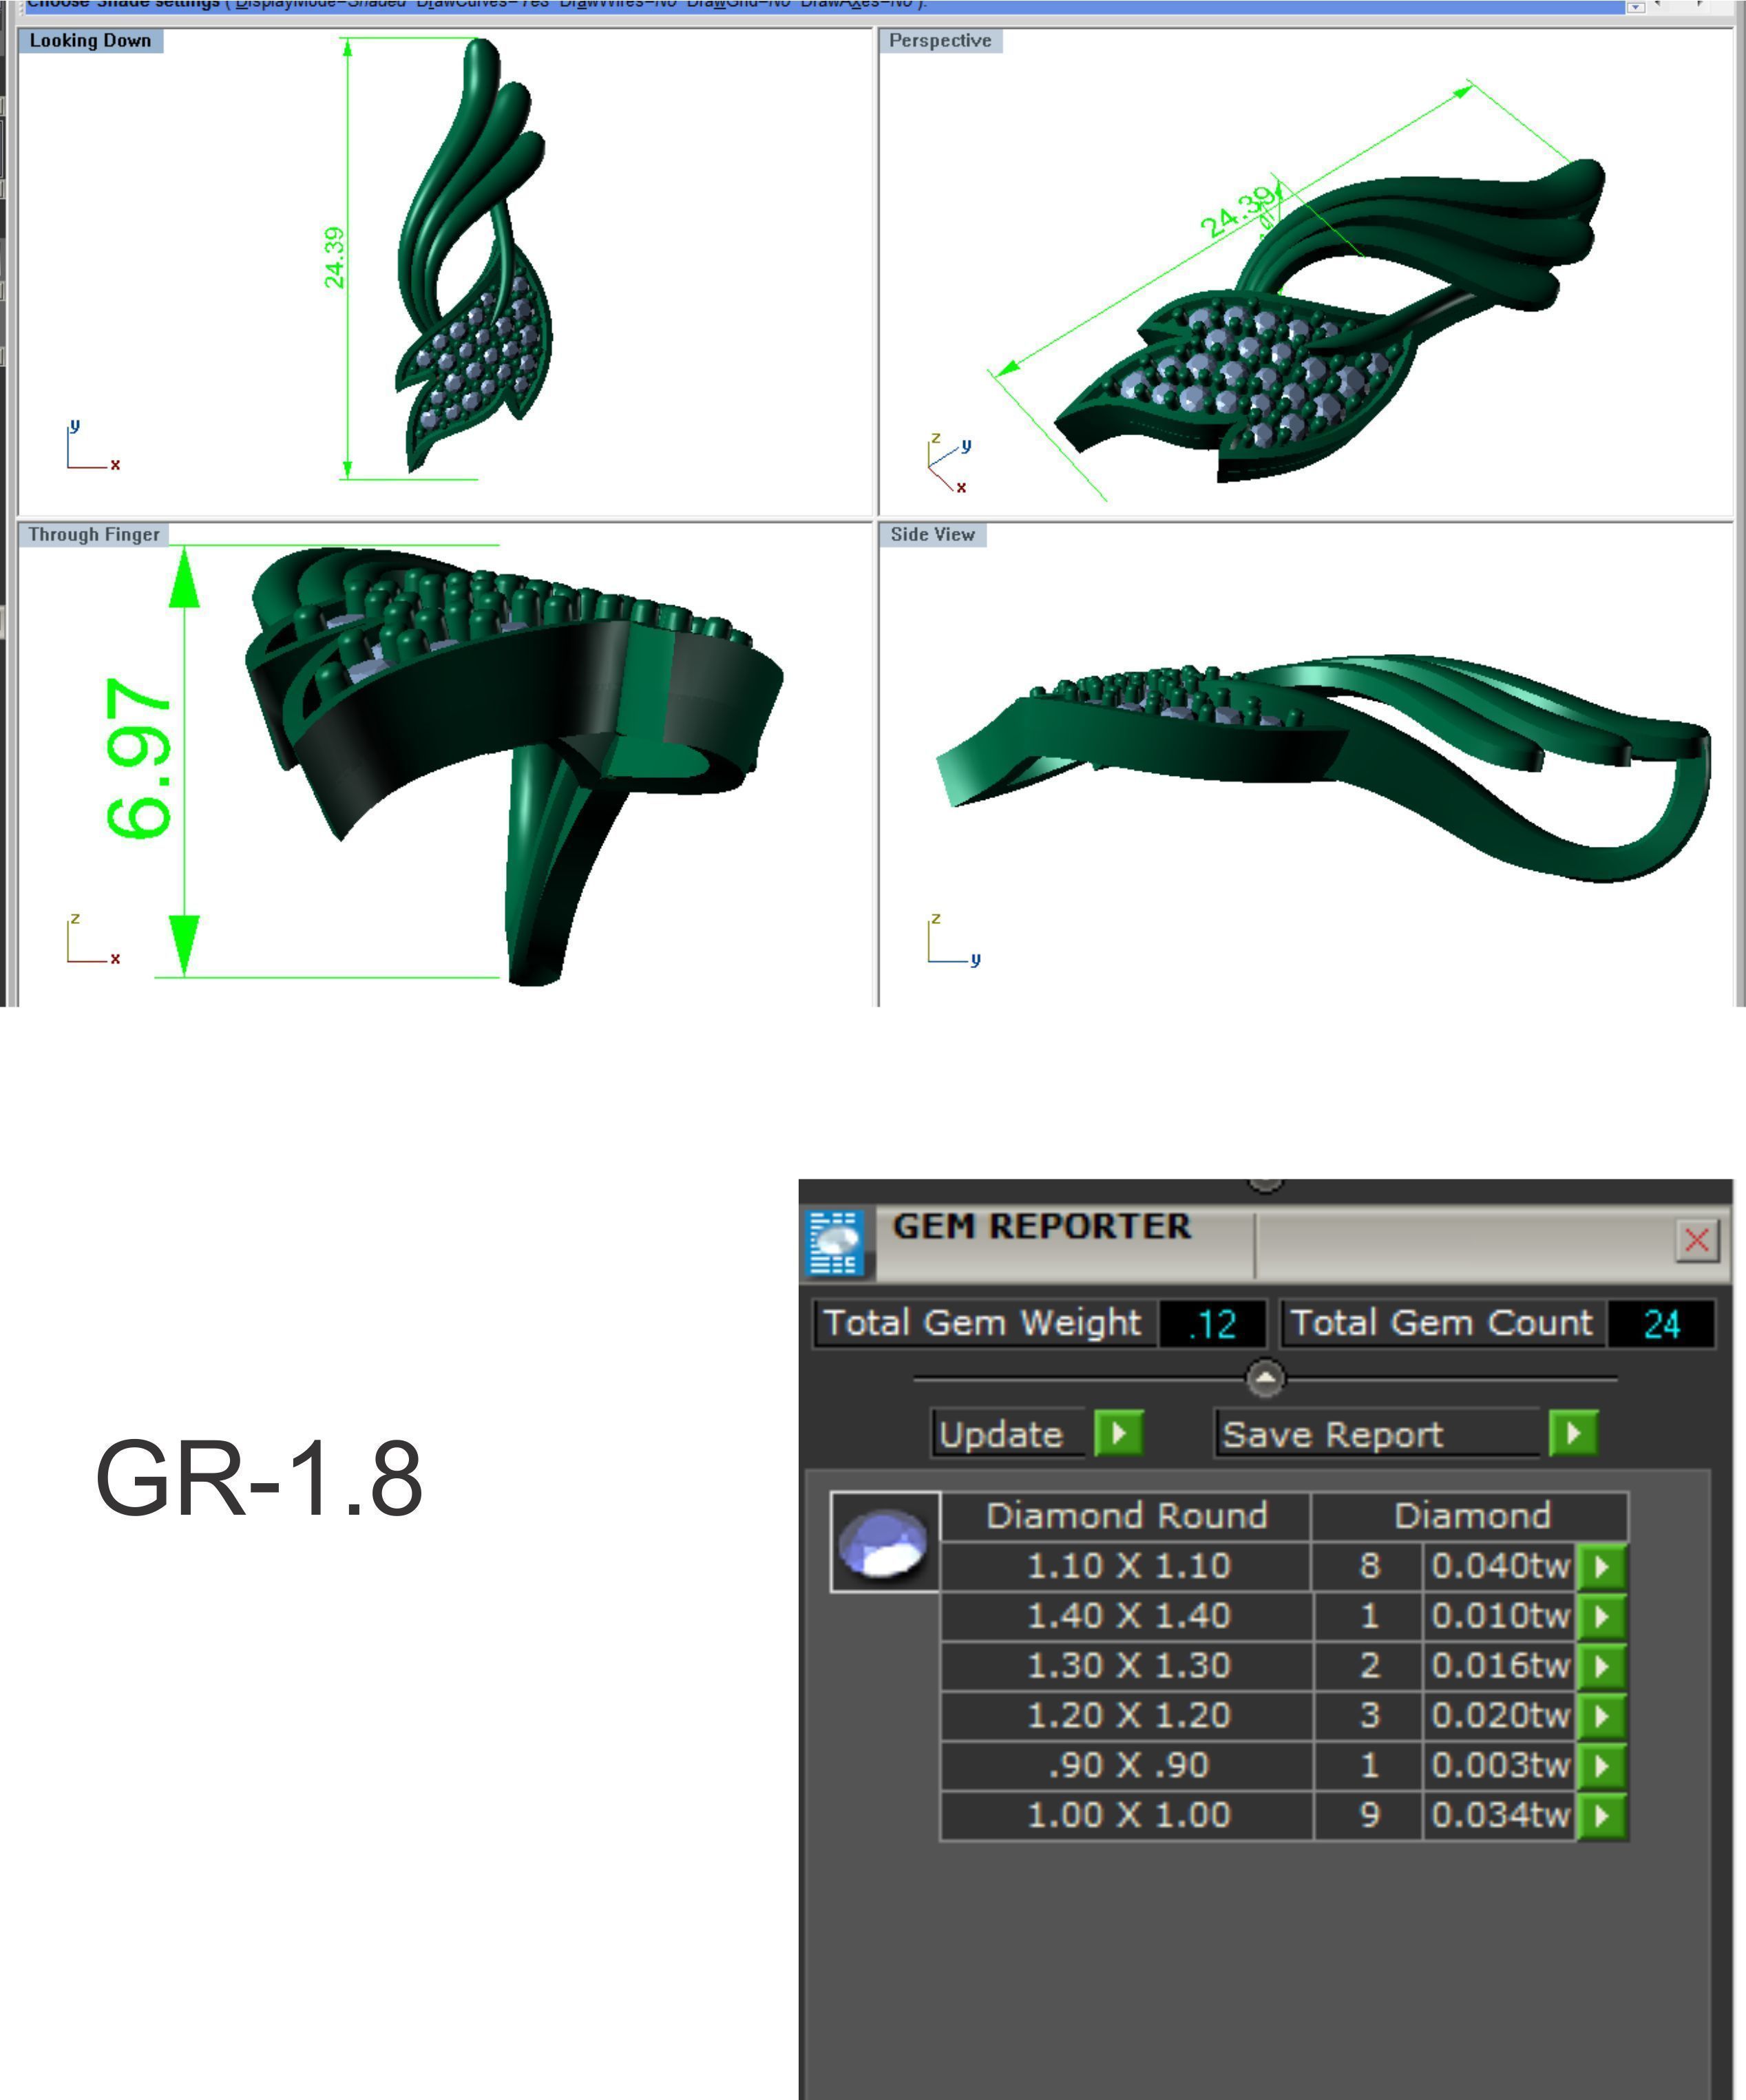This screenshot has width=1746, height=2100.
Task: Click the Total Gem Weight value .12
Action: pyautogui.click(x=1212, y=1324)
